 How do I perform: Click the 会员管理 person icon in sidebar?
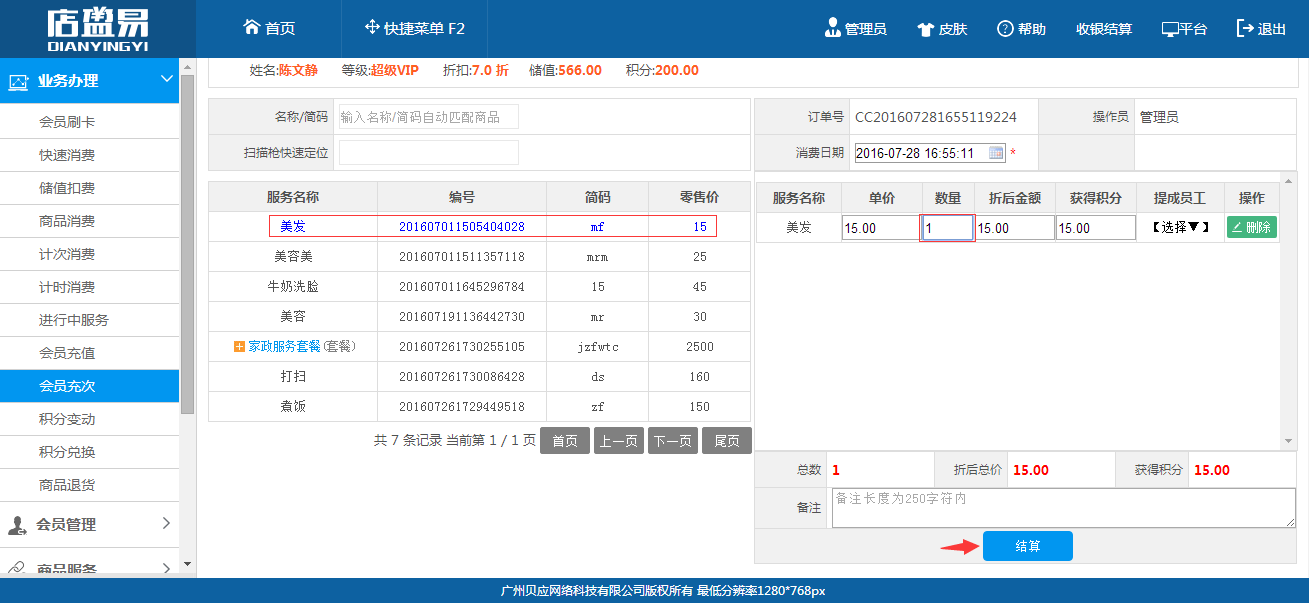(x=17, y=525)
